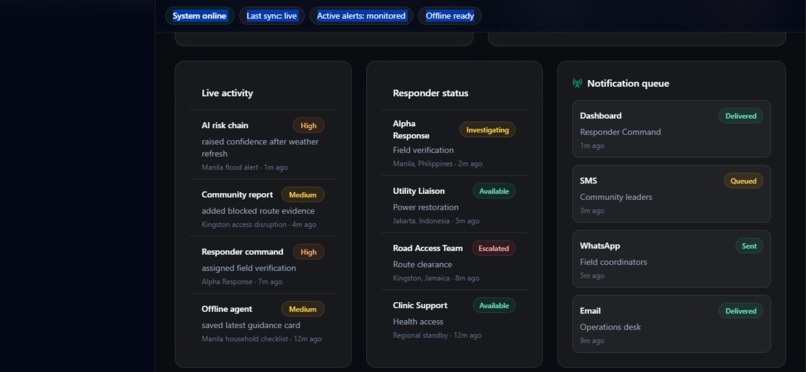The height and width of the screenshot is (372, 806).
Task: Click Available badge for Utility Liaison
Action: pyautogui.click(x=494, y=191)
